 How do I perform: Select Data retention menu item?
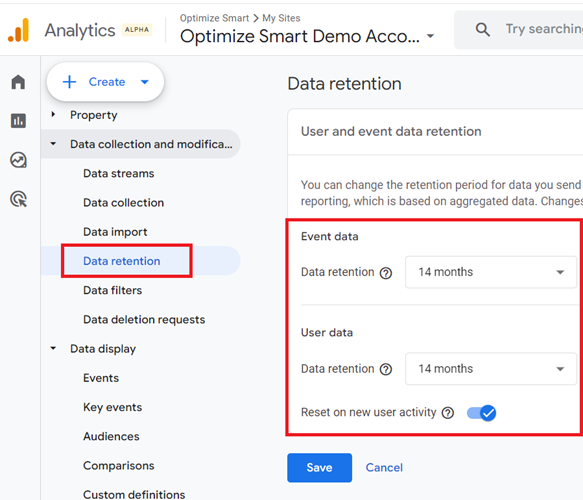[x=122, y=261]
